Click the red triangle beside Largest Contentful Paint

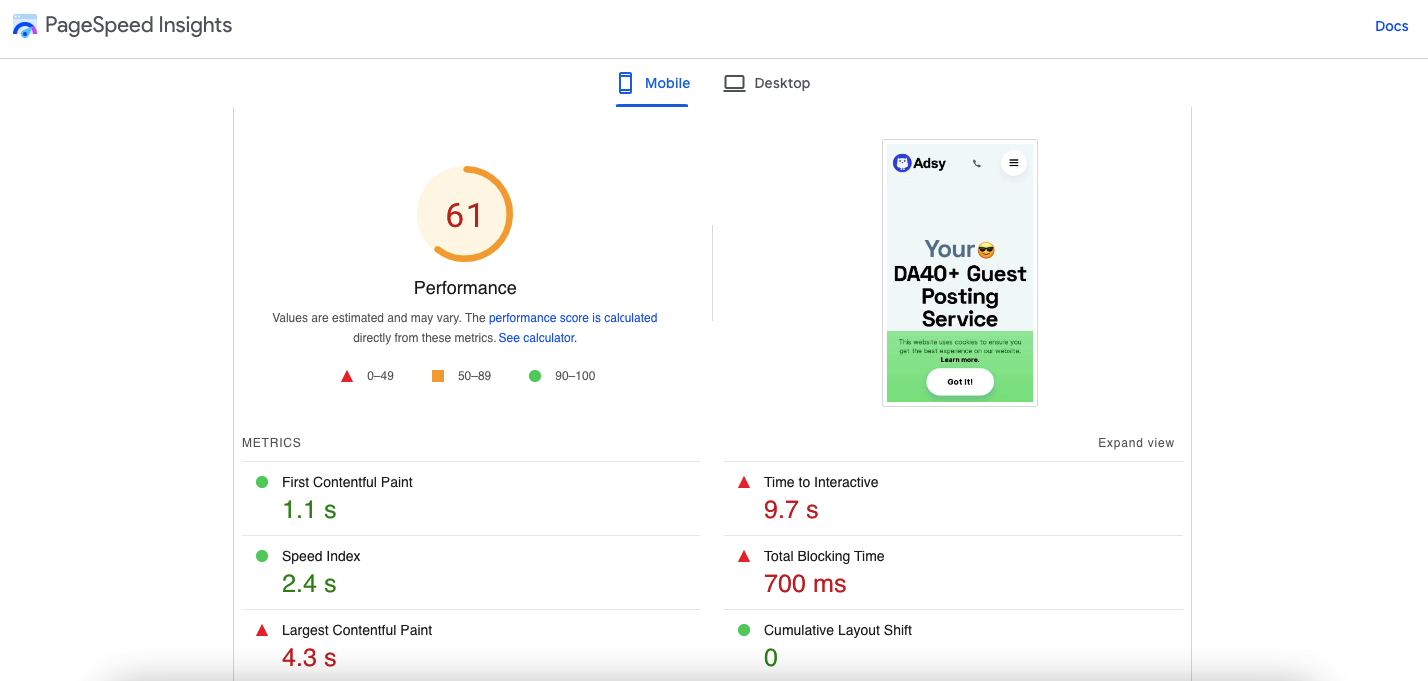pos(262,630)
